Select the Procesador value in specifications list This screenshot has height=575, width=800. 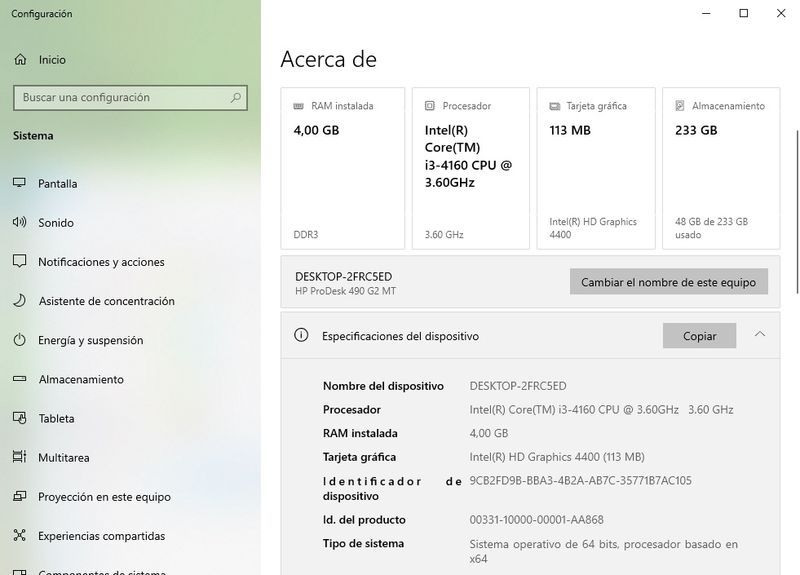602,410
